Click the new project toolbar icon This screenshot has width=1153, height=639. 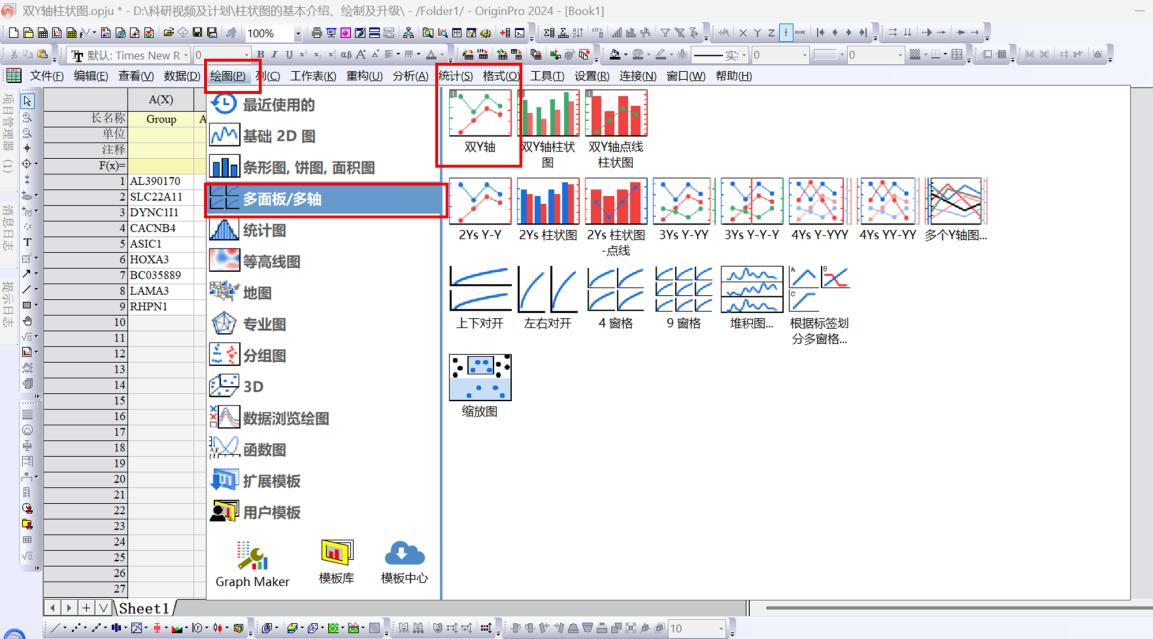pos(13,33)
